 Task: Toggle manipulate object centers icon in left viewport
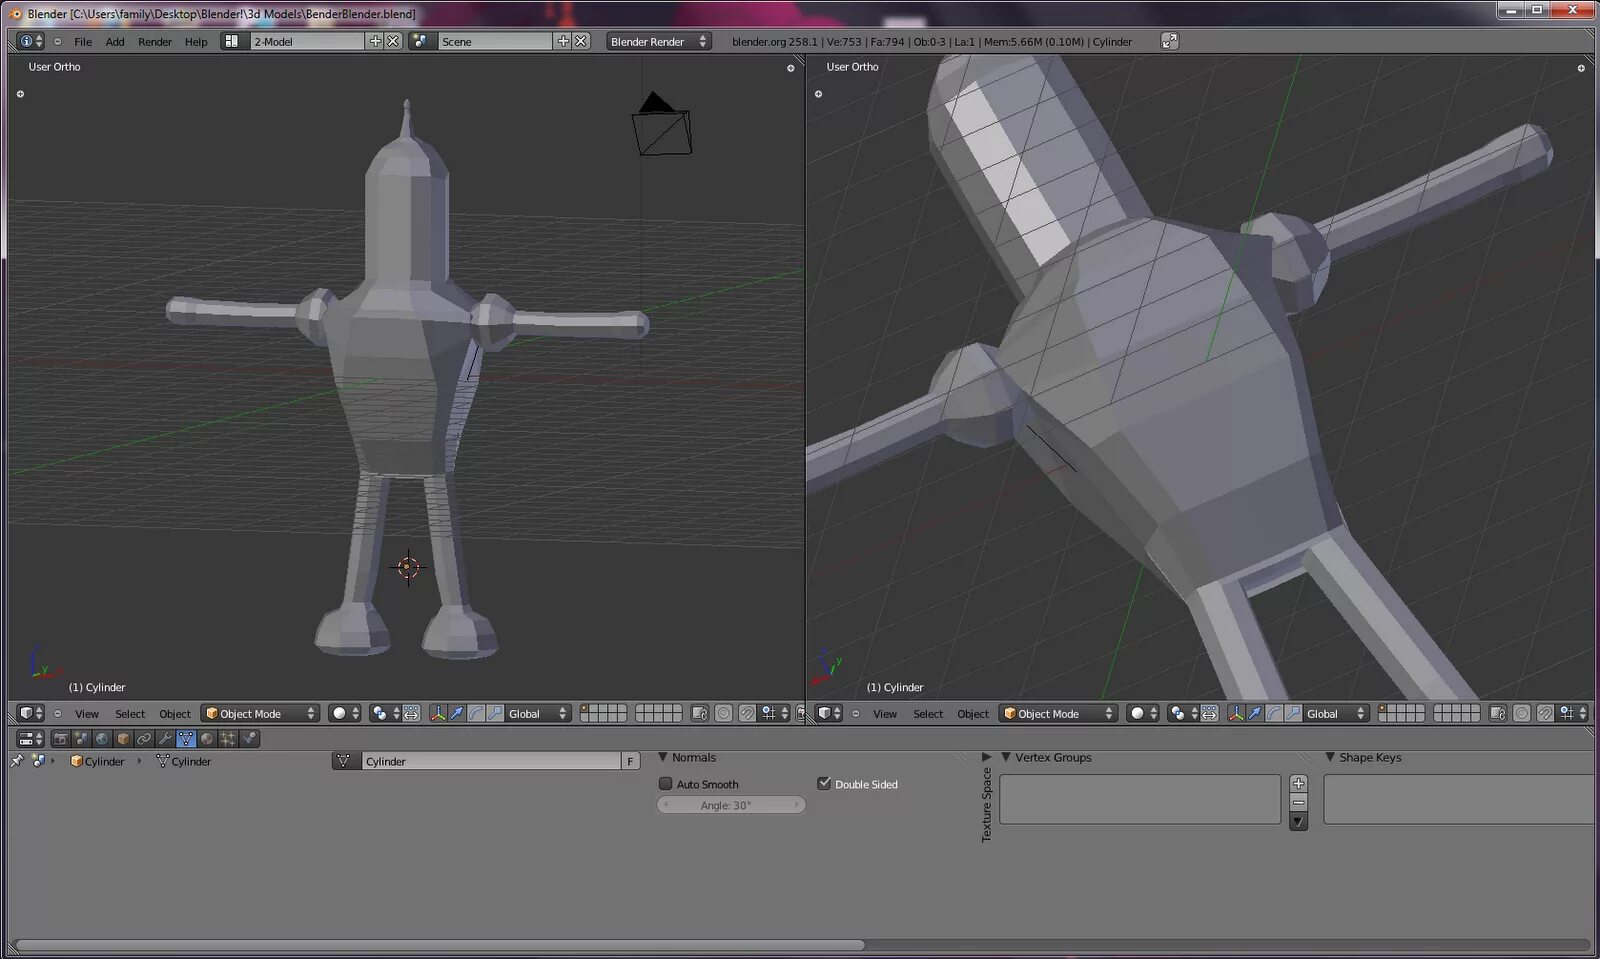tap(411, 713)
